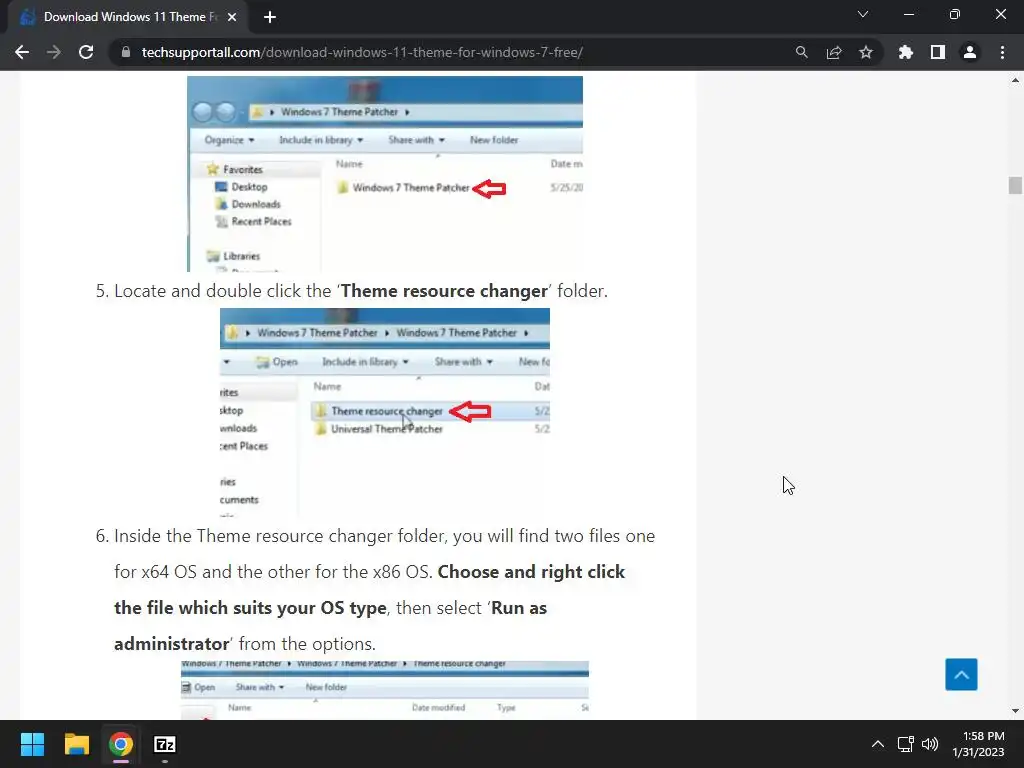This screenshot has width=1024, height=768.
Task: Toggle the browser side panel
Action: tap(938, 52)
